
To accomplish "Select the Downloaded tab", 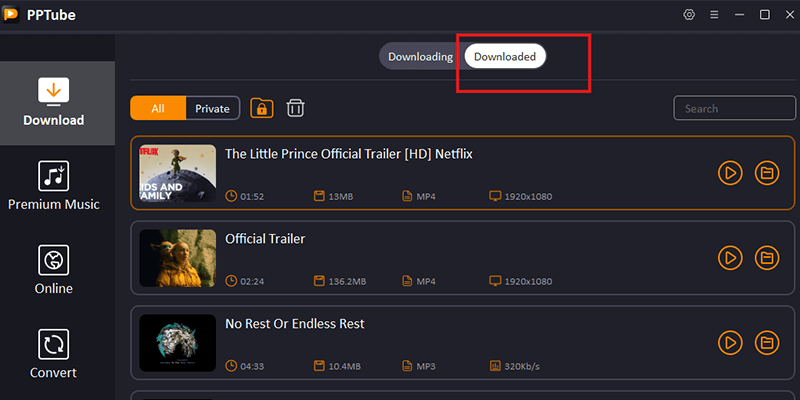I will point(505,57).
